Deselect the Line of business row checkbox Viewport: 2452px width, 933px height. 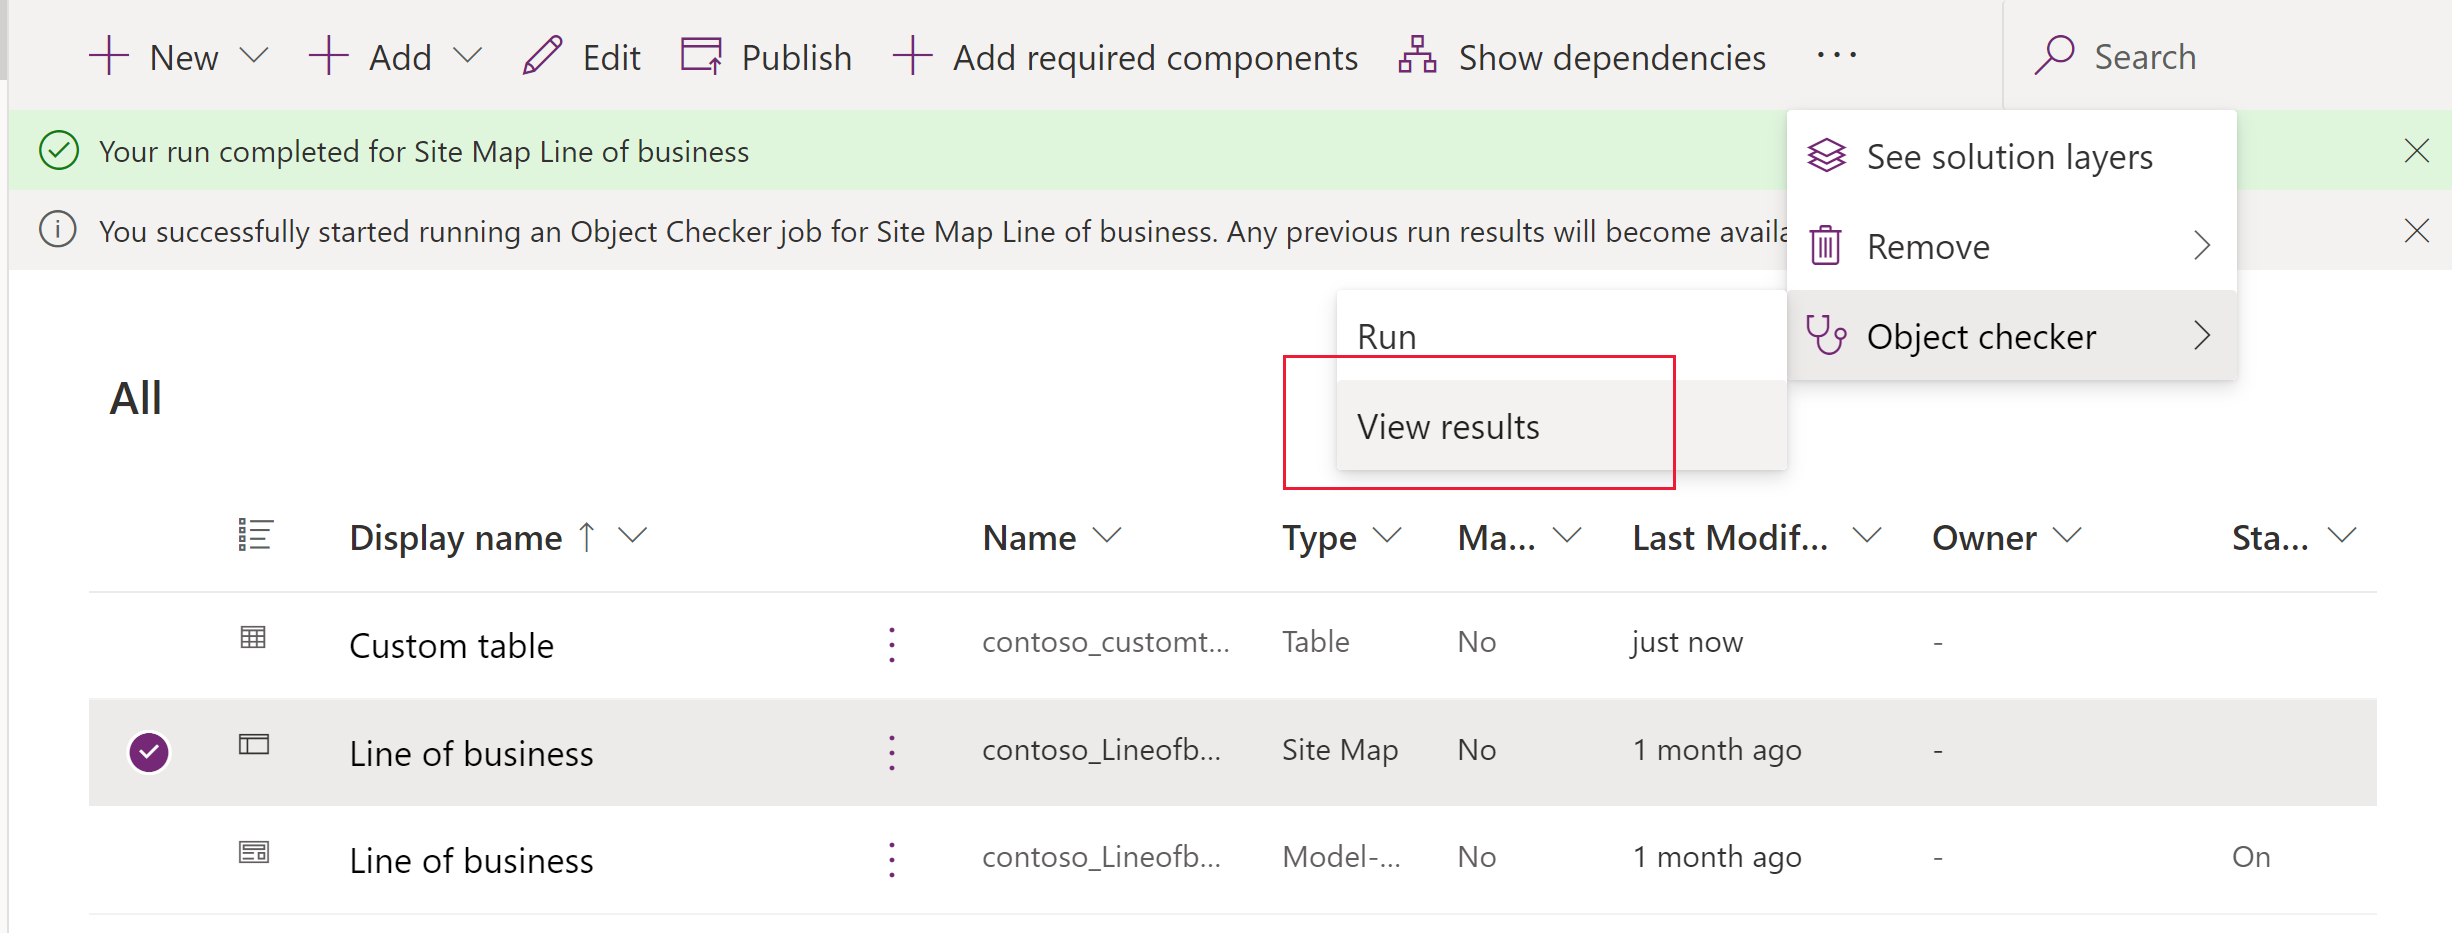(148, 751)
